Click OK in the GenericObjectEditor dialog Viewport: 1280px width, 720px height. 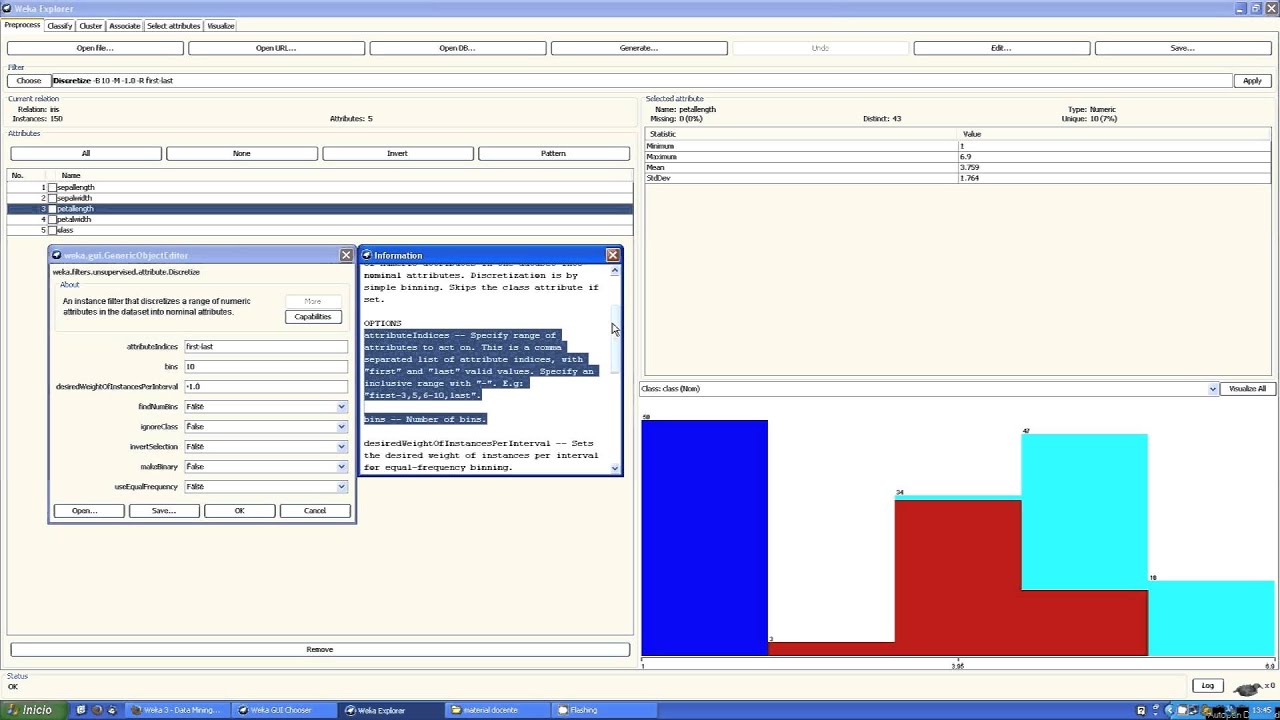point(239,511)
